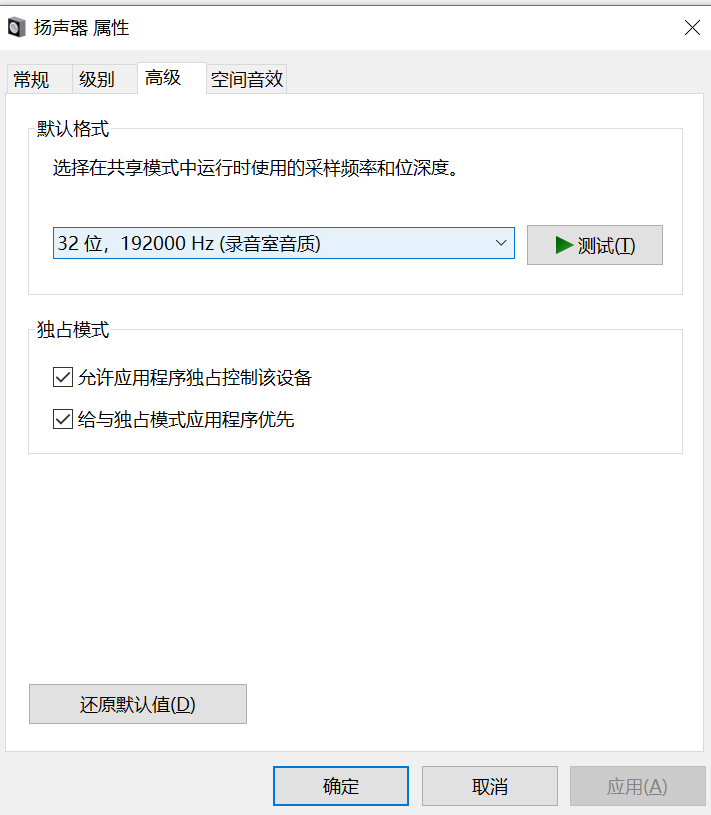Toggle the 给与独占模式应用程序优先 checkbox
This screenshot has width=711, height=815.
(x=63, y=419)
